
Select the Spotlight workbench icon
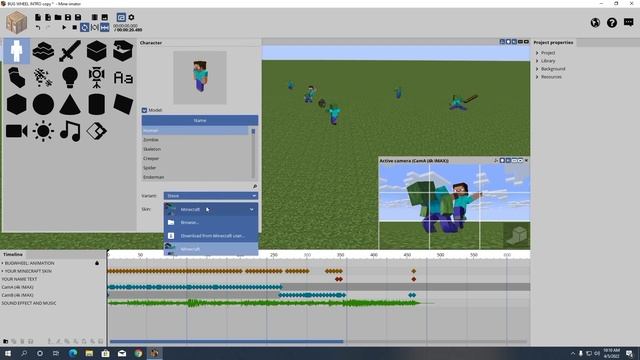pos(97,78)
